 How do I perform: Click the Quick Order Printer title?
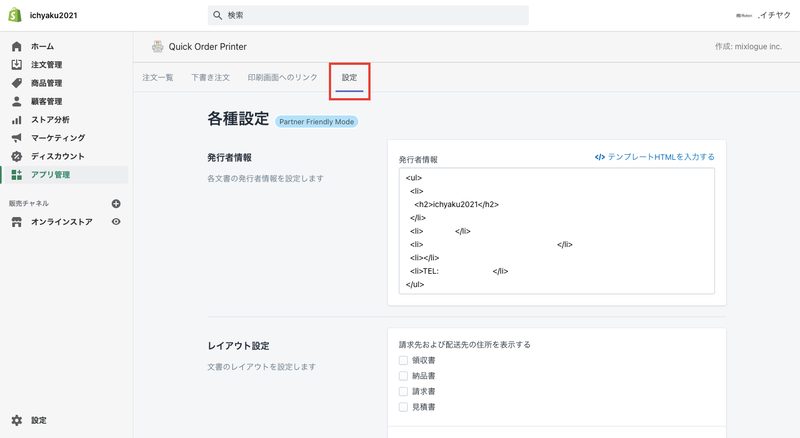(208, 46)
